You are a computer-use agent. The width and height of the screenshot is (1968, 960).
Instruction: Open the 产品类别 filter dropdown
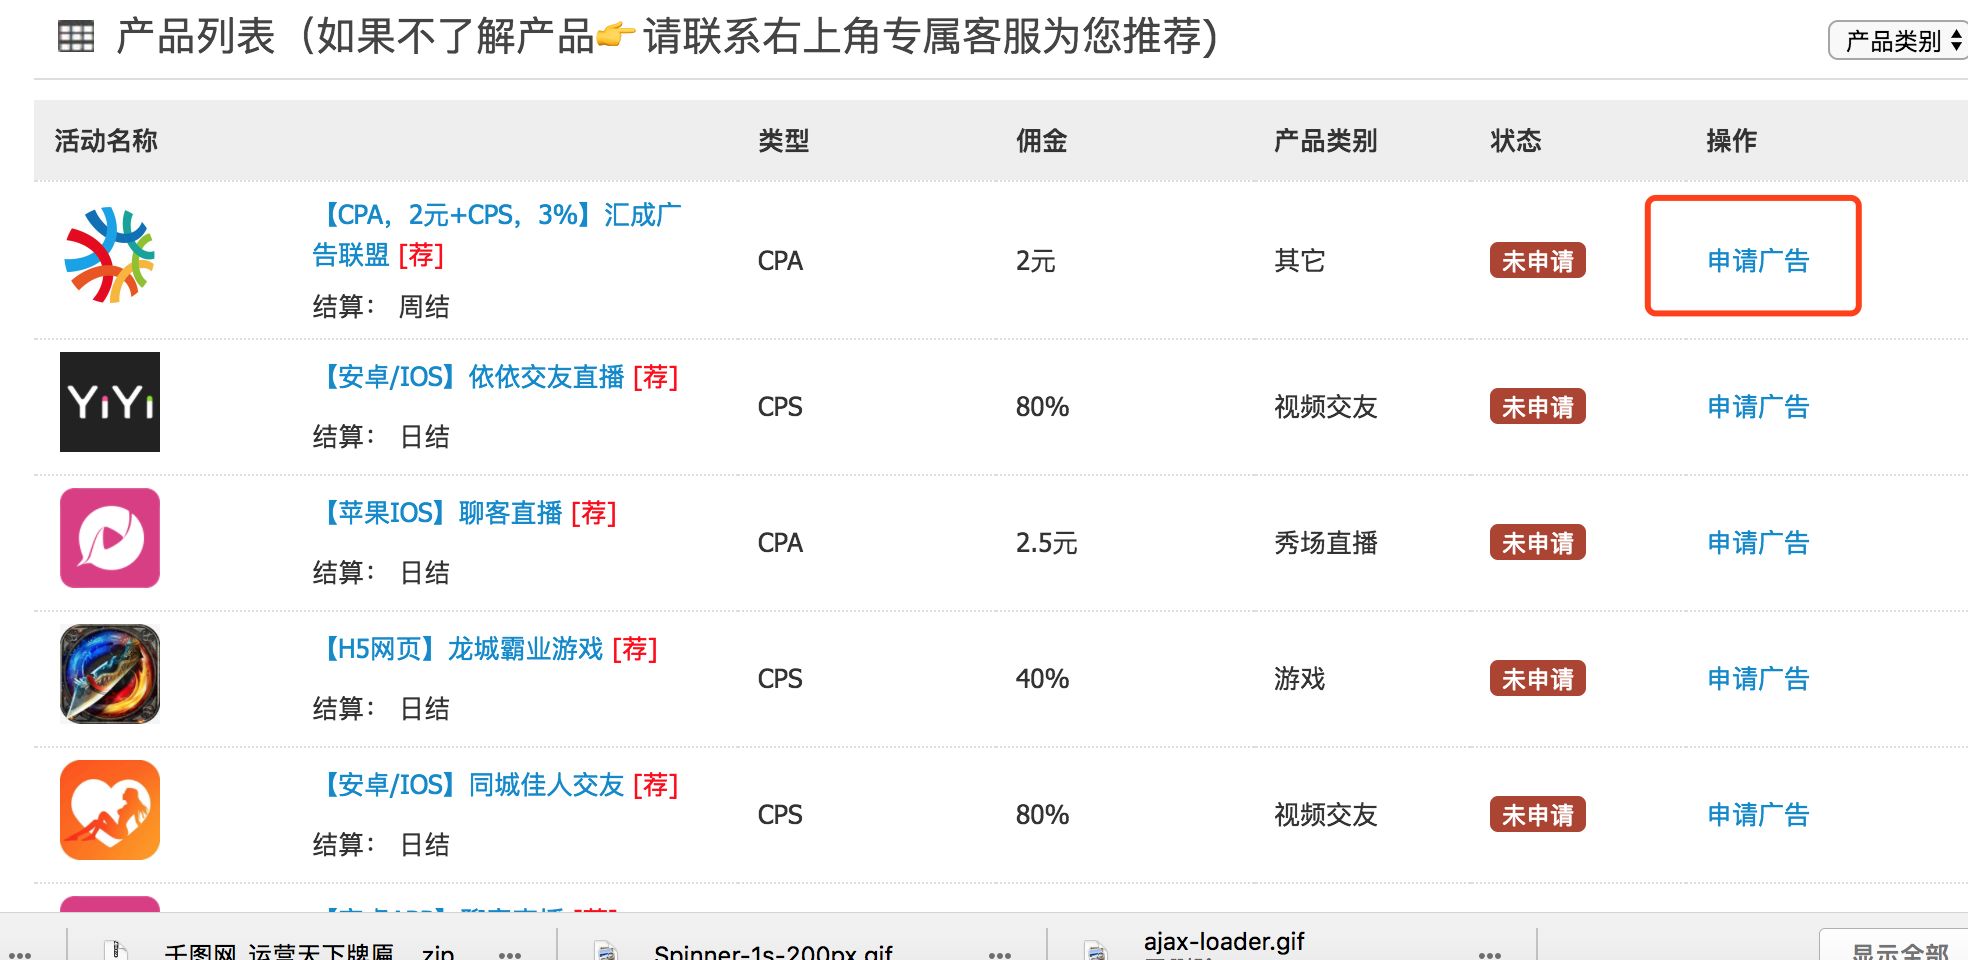coord(1900,41)
